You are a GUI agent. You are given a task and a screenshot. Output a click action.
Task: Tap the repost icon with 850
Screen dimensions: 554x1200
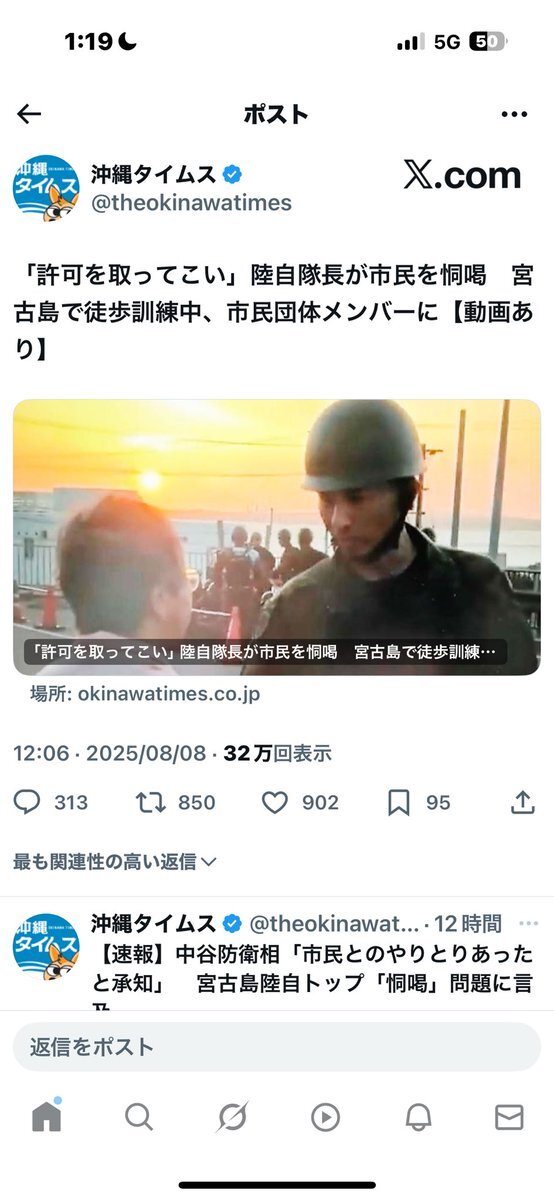point(149,802)
